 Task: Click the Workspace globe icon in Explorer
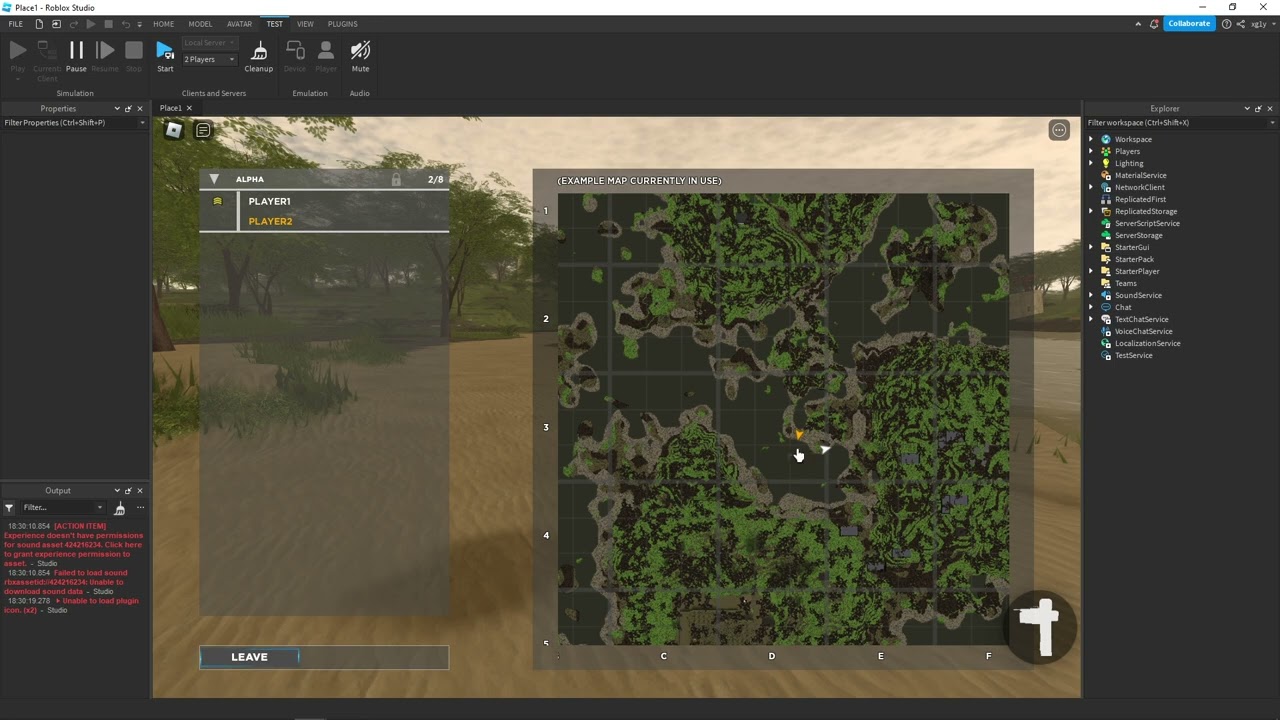[x=1104, y=139]
